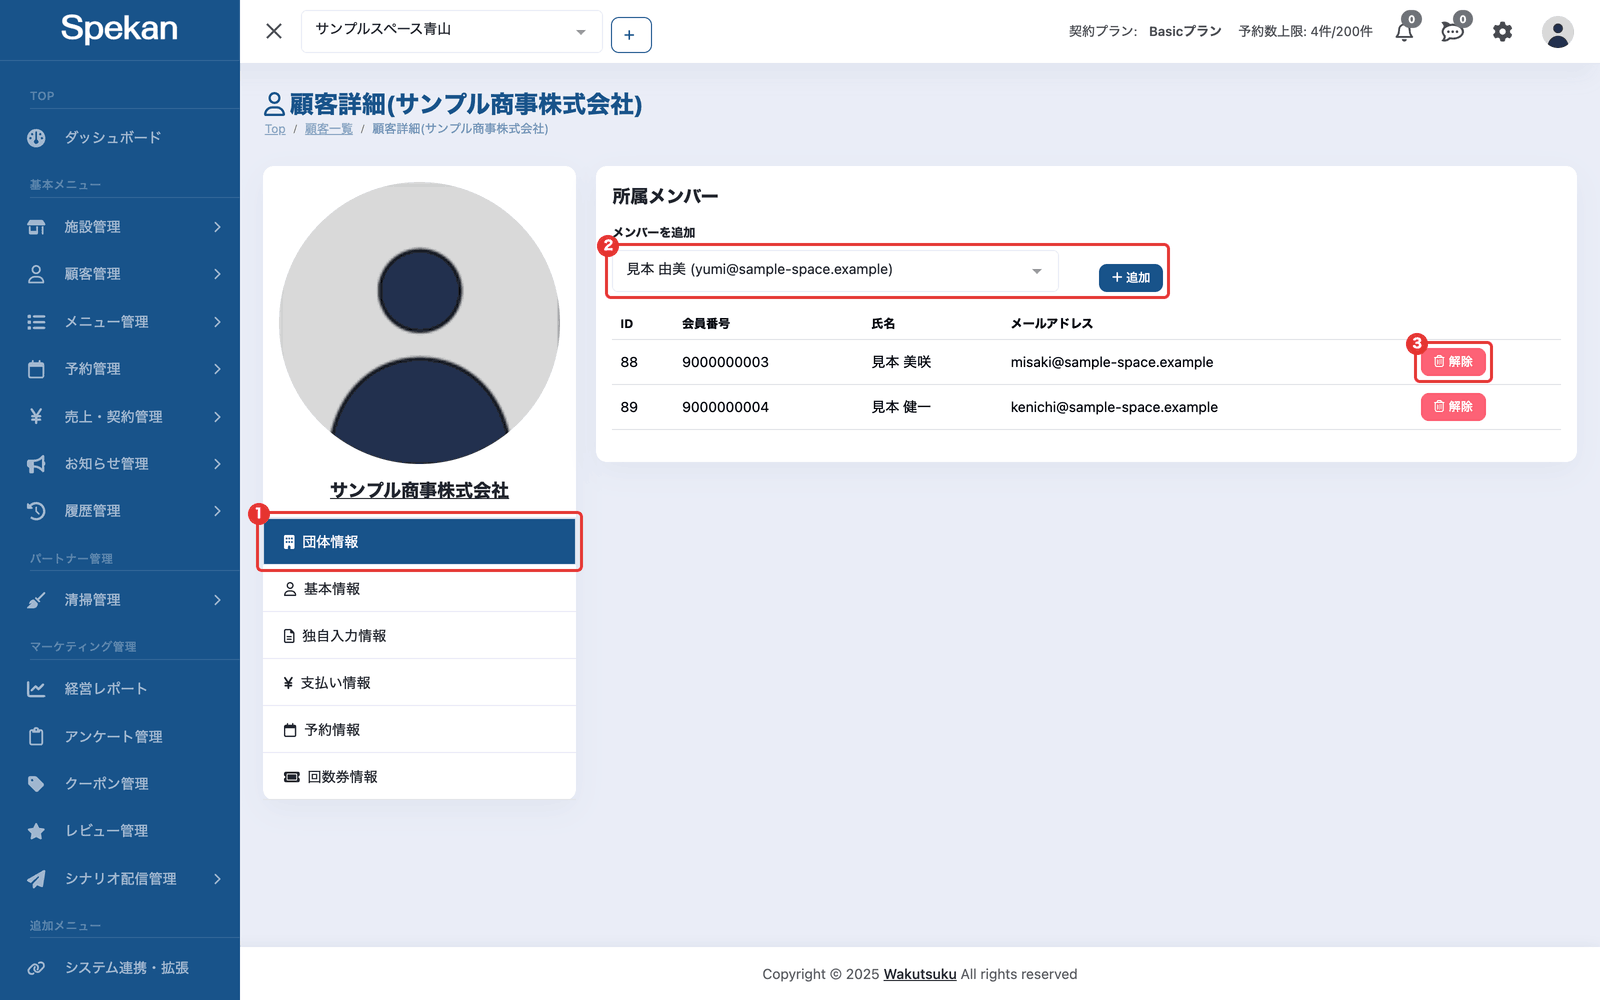Click the customer profile avatar image
Screen dimensions: 1600x1000
(x=420, y=323)
